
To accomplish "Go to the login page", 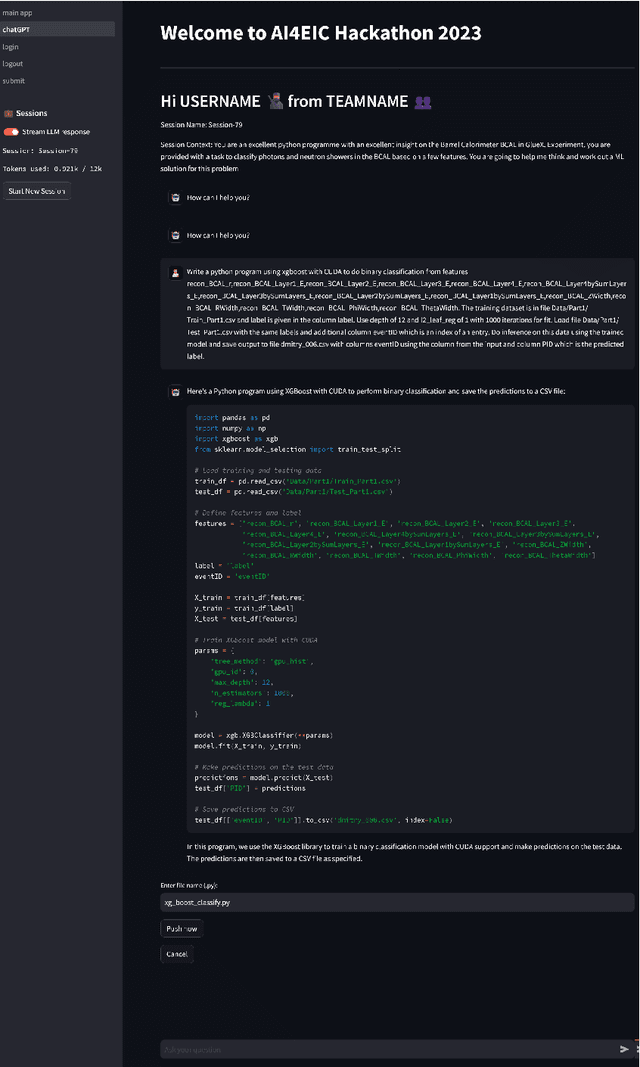I will 11,47.
